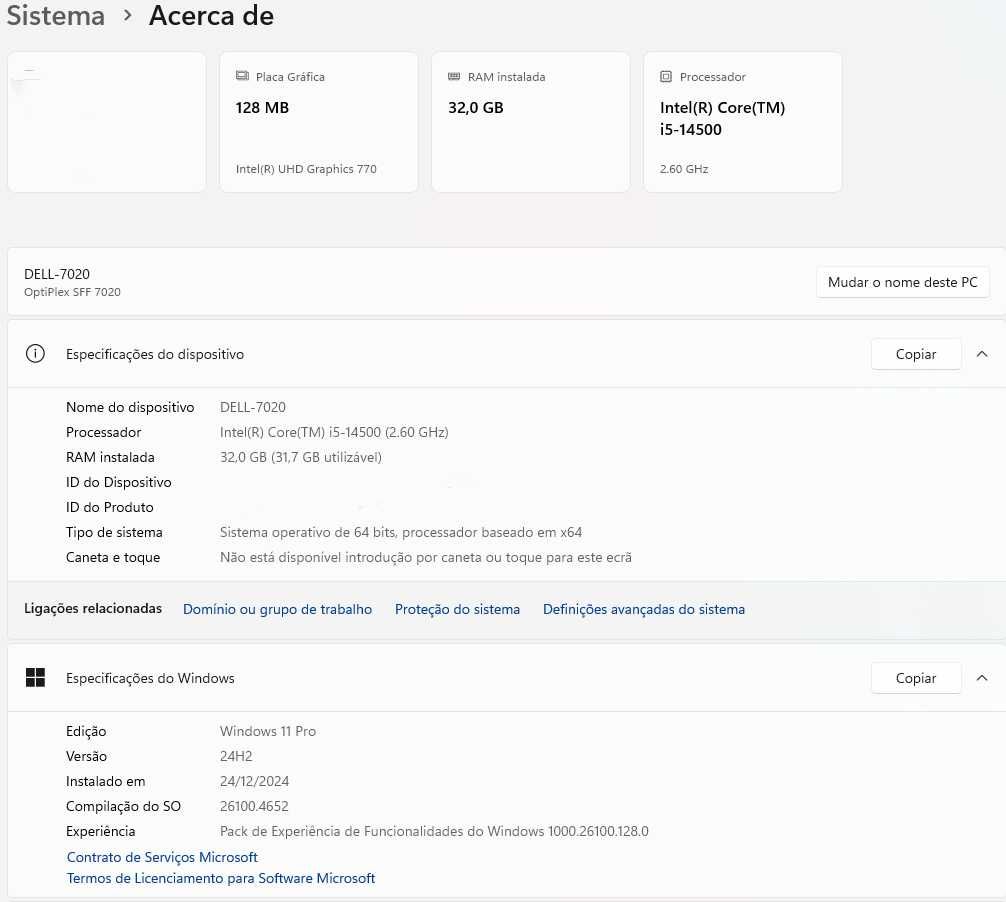Select the Tipo de sistema label
Screen dimensions: 1006x902
[114, 532]
